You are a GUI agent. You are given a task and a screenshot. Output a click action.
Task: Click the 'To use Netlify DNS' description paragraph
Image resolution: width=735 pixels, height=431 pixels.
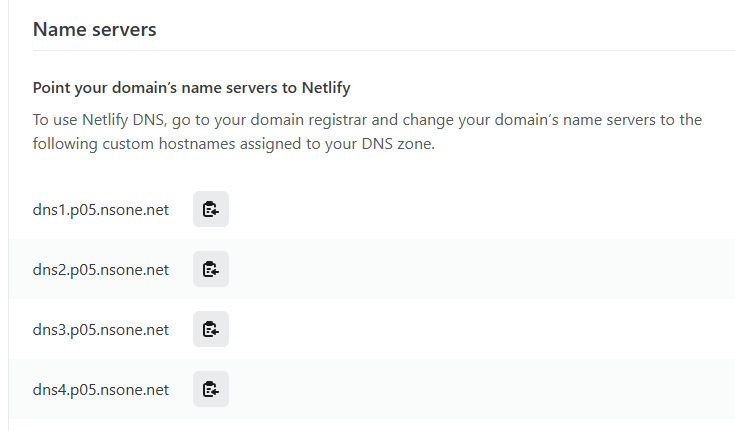(x=367, y=132)
